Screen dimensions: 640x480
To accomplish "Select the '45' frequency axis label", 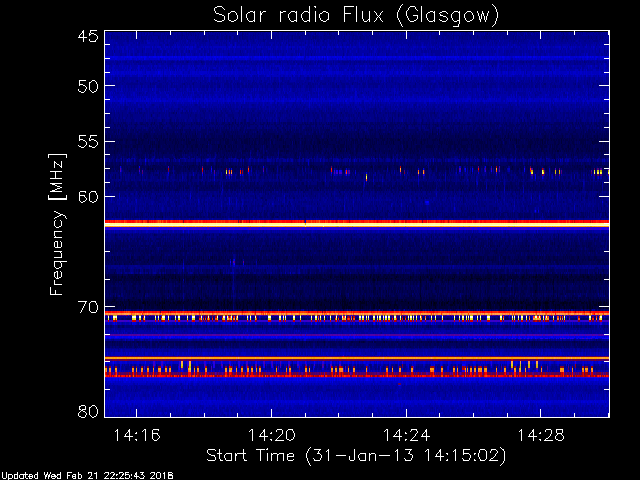I will [88, 36].
